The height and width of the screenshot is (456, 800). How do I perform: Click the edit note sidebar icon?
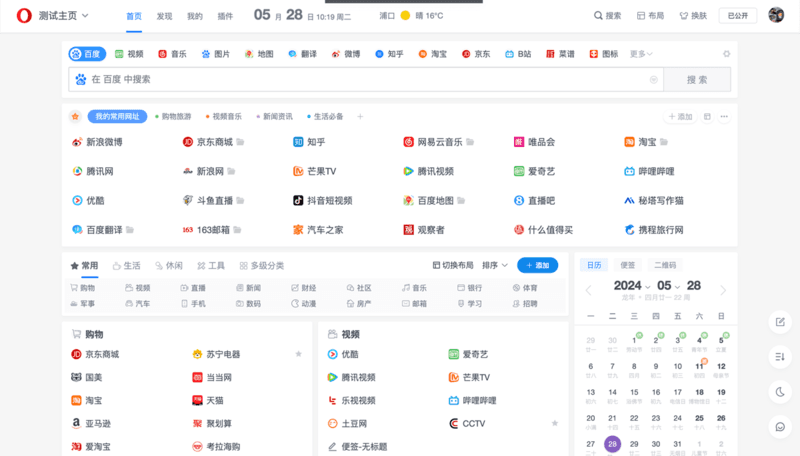(780, 322)
